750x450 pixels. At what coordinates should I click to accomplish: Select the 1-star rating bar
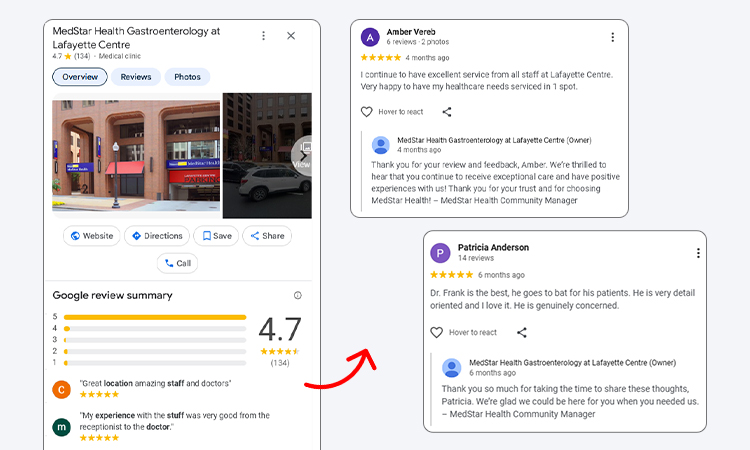(x=154, y=363)
